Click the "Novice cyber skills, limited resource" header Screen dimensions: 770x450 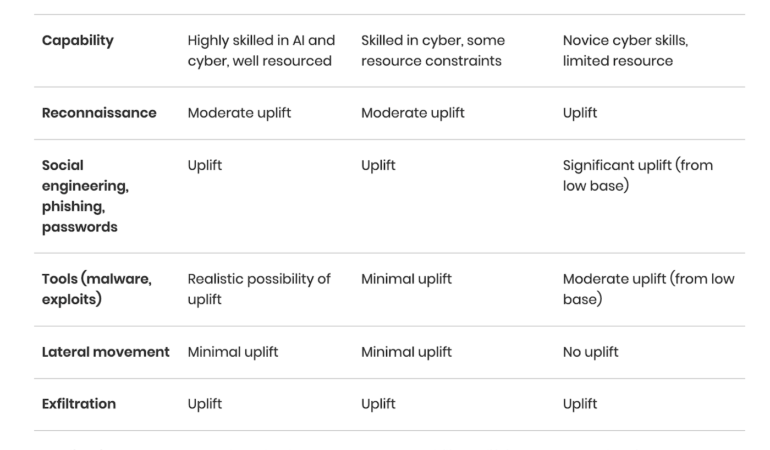click(625, 50)
